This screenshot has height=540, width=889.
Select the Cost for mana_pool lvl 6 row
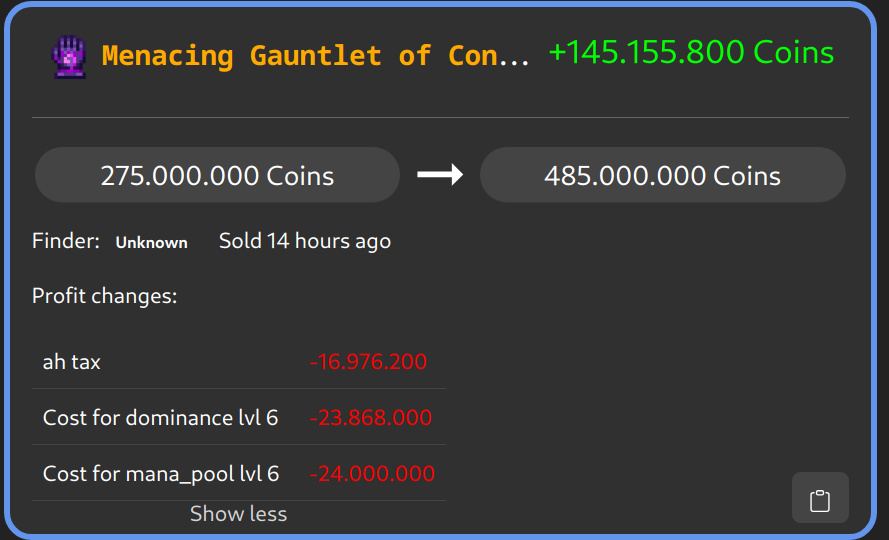pyautogui.click(x=161, y=474)
